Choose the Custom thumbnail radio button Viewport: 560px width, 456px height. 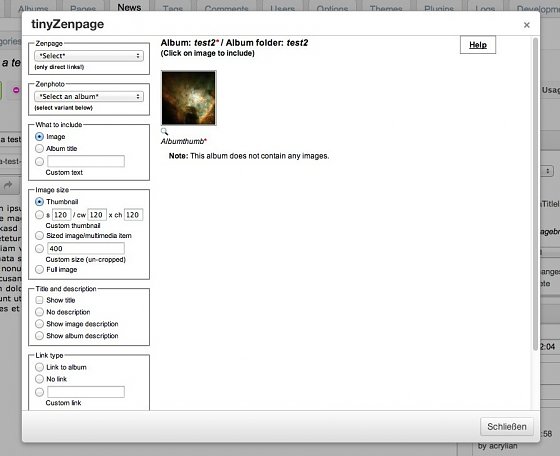(39, 215)
